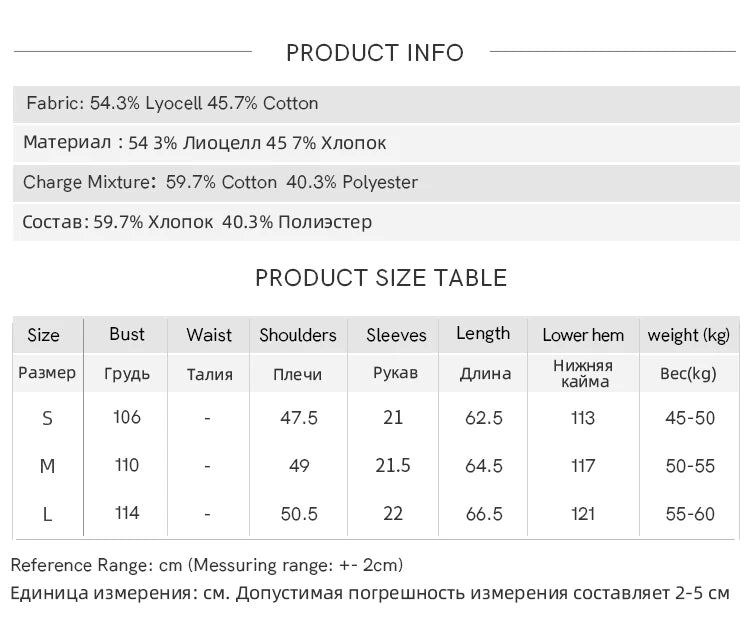Viewport: 750px width, 630px height.
Task: Select bust value 106
Action: click(127, 417)
